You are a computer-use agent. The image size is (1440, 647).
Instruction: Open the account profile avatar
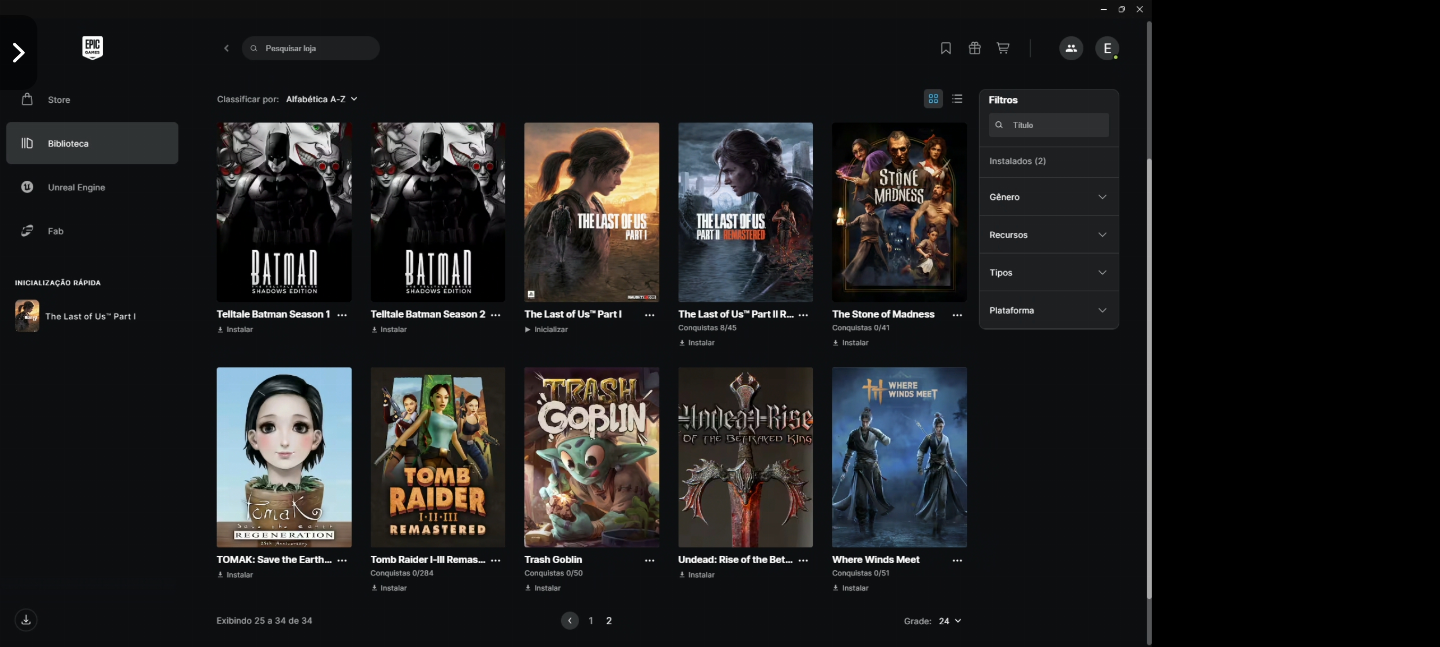[x=1107, y=48]
